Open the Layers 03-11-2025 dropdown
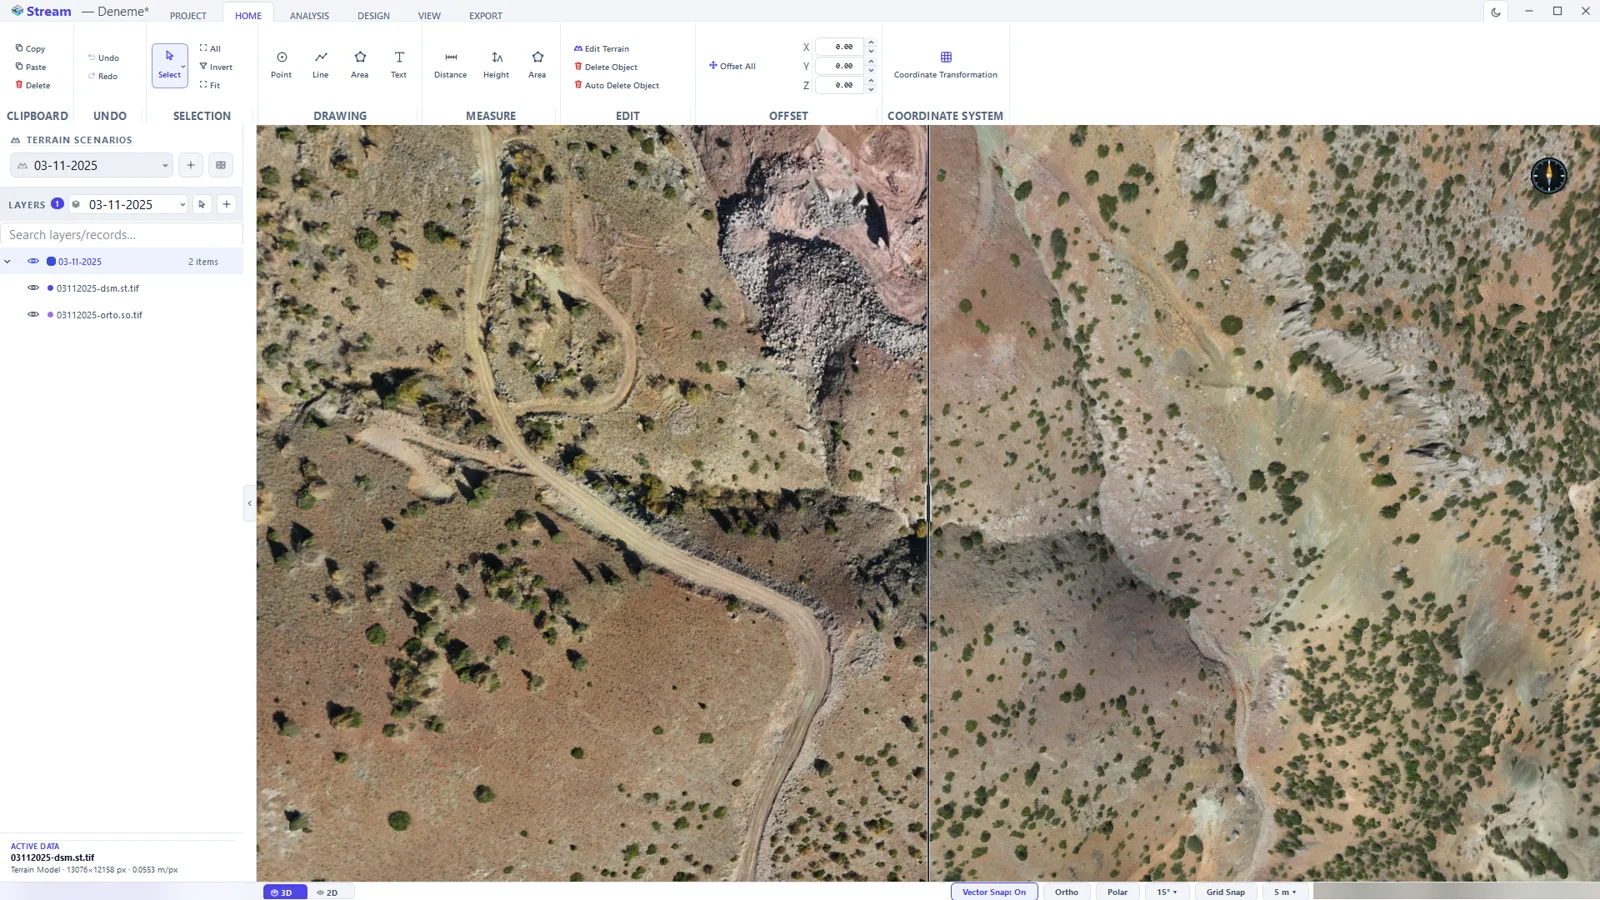The width and height of the screenshot is (1600, 900). (128, 204)
